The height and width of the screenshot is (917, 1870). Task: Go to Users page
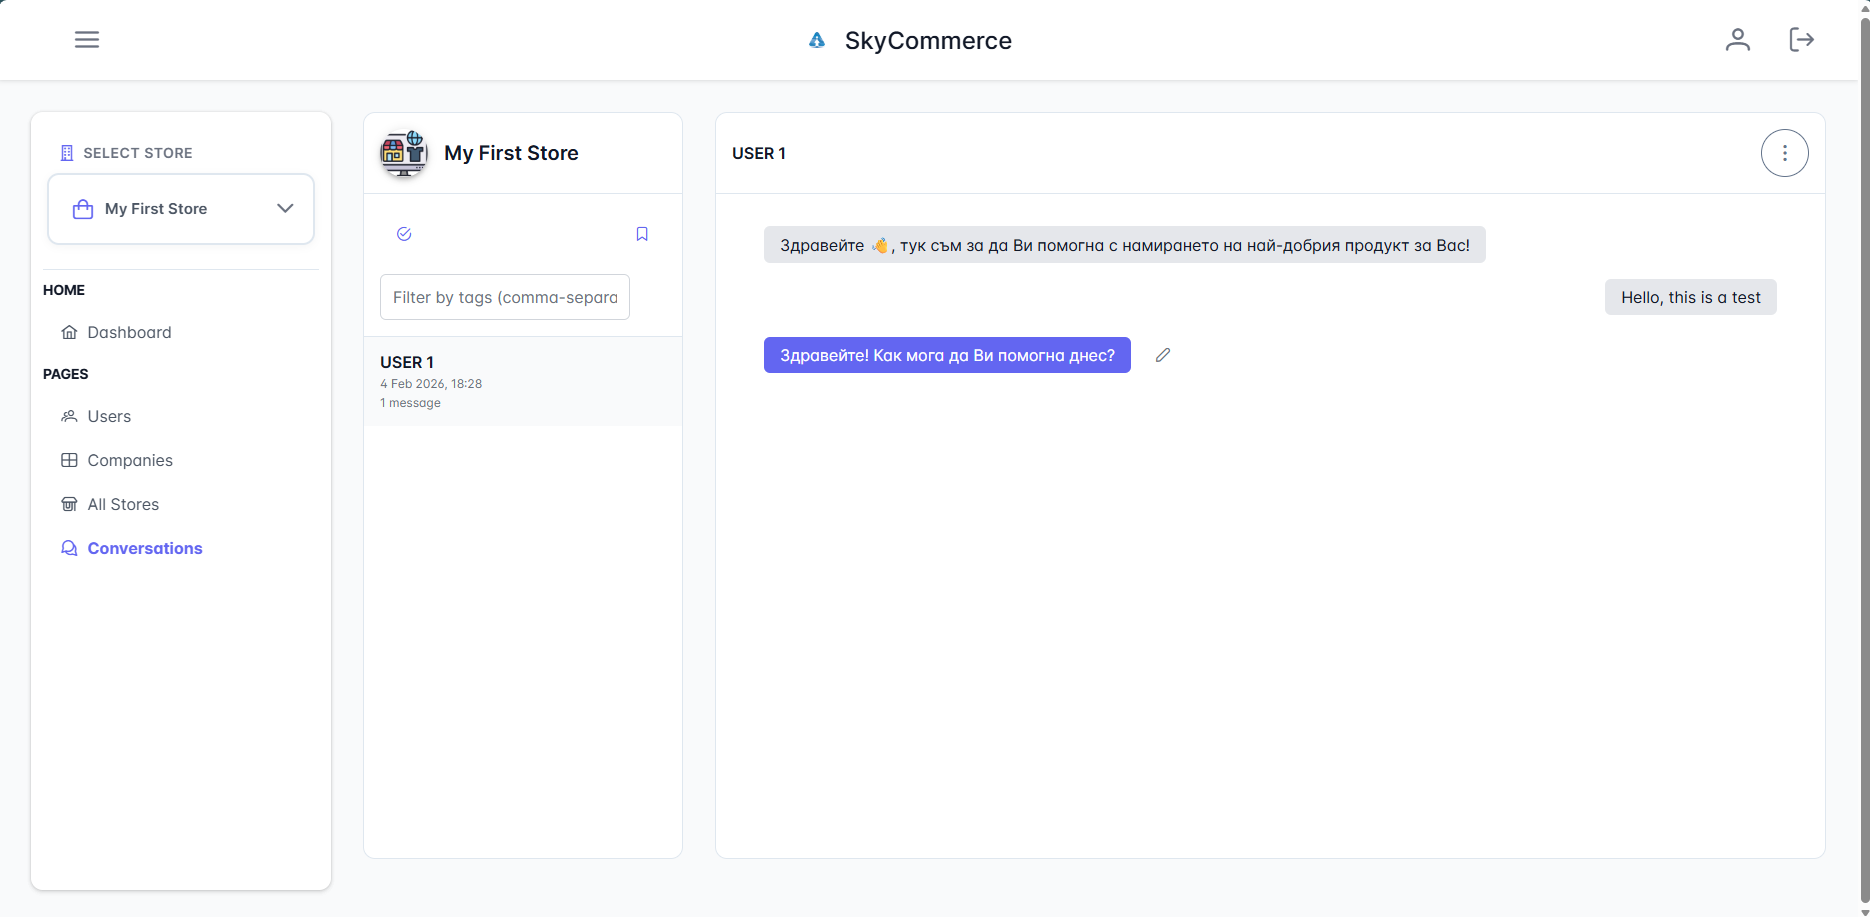pyautogui.click(x=109, y=416)
